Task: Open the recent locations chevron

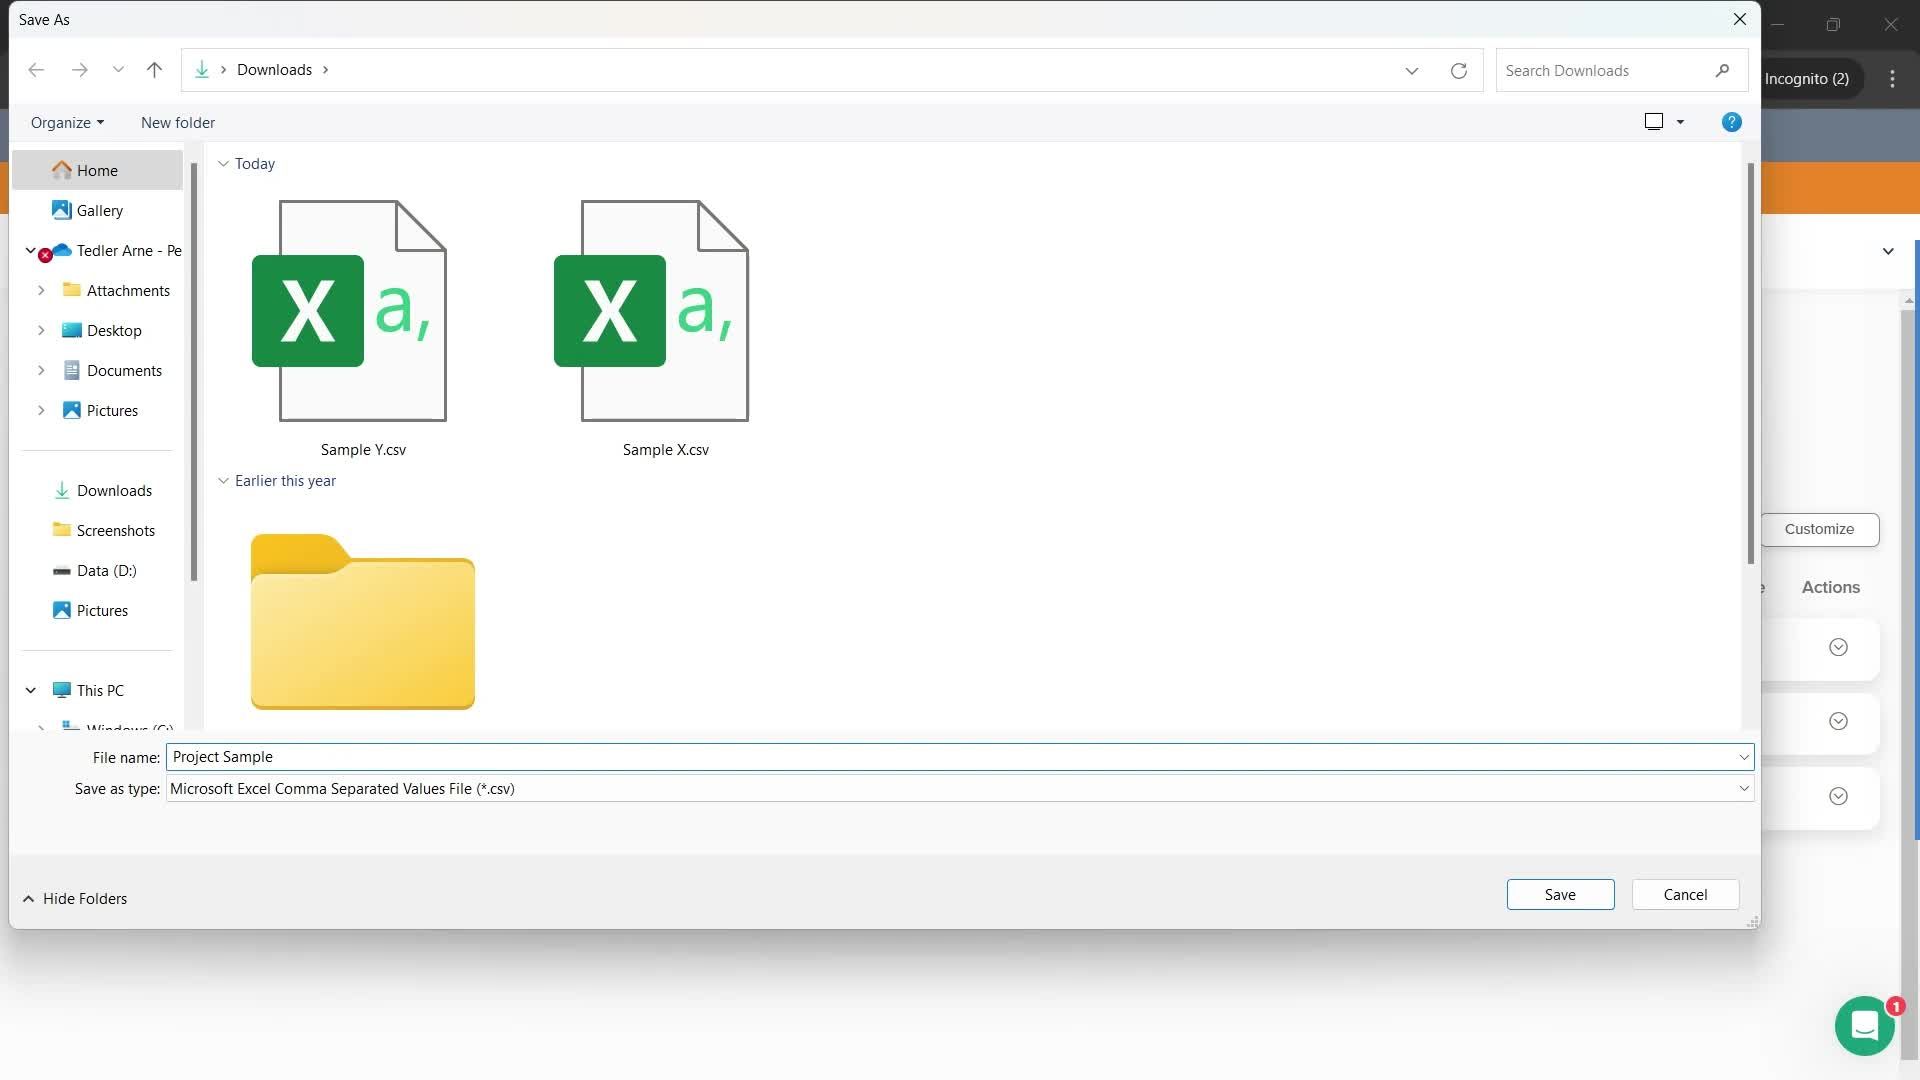Action: 118,70
